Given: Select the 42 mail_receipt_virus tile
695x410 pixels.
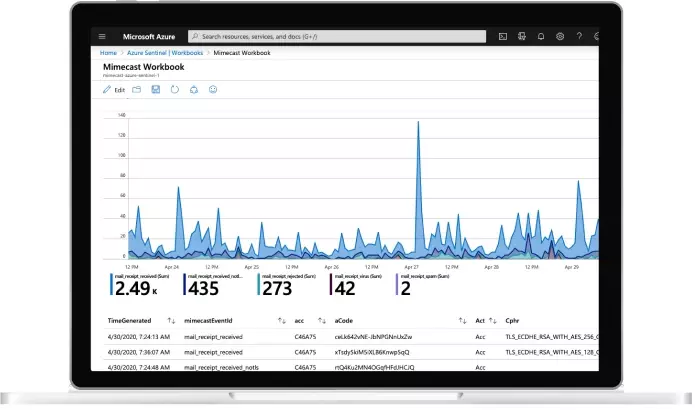Looking at the screenshot, I should pos(356,285).
